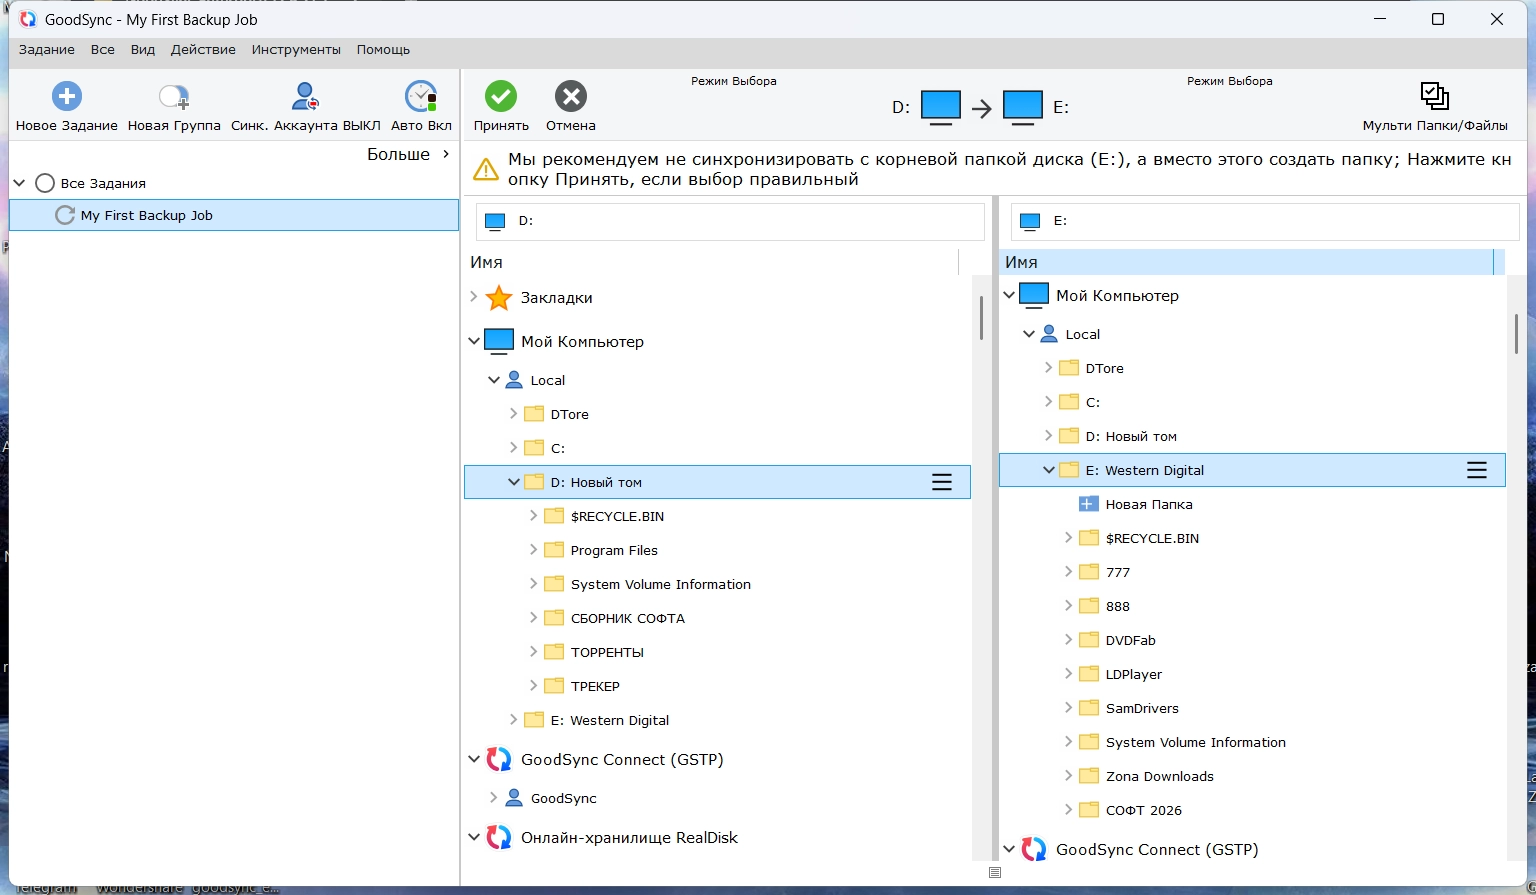This screenshot has height=895, width=1536.
Task: Expand the DVDFab folder
Action: coord(1069,640)
